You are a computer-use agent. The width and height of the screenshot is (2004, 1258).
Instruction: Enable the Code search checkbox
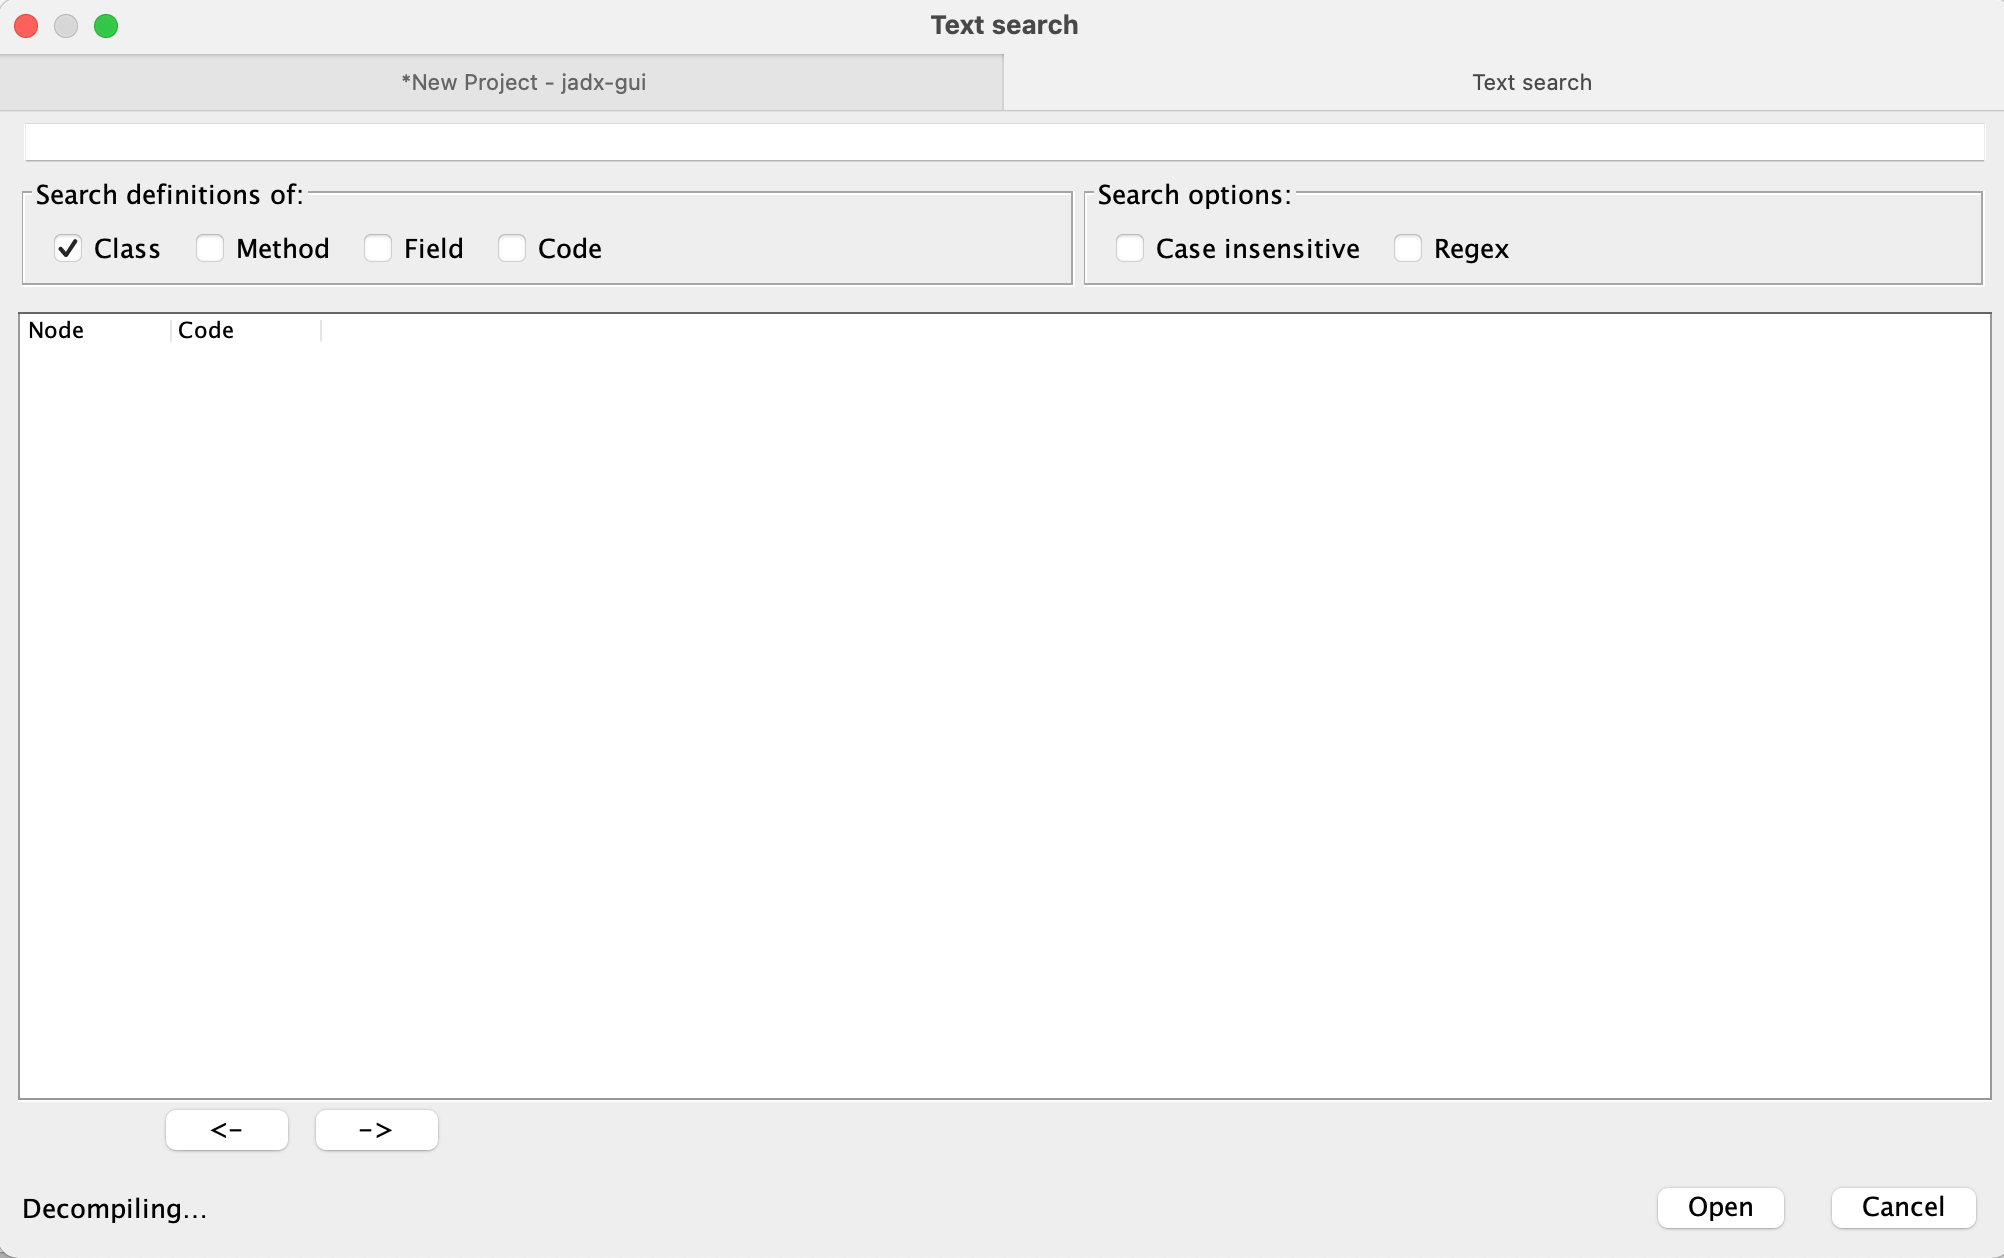pos(512,248)
